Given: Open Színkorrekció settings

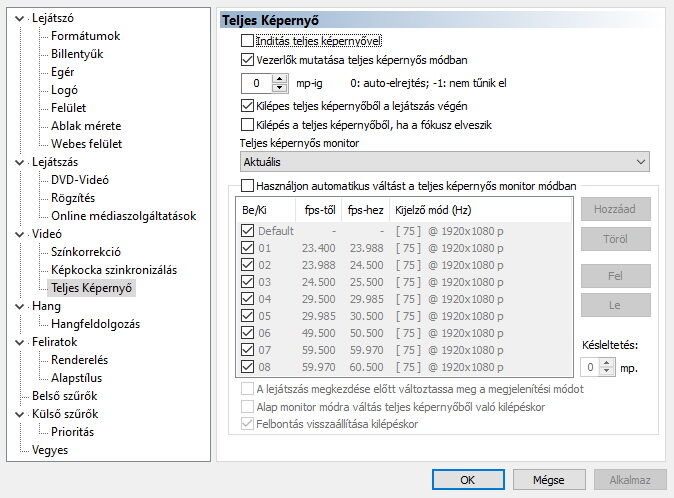Looking at the screenshot, I should click(x=86, y=252).
